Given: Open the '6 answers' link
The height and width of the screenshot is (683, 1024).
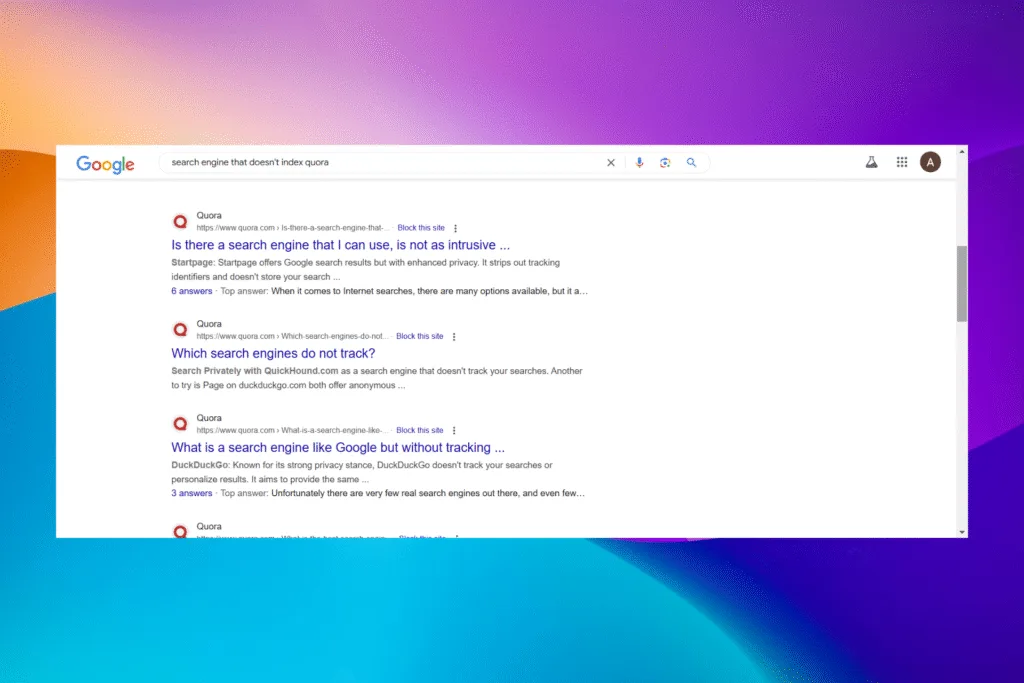Looking at the screenshot, I should click(191, 291).
